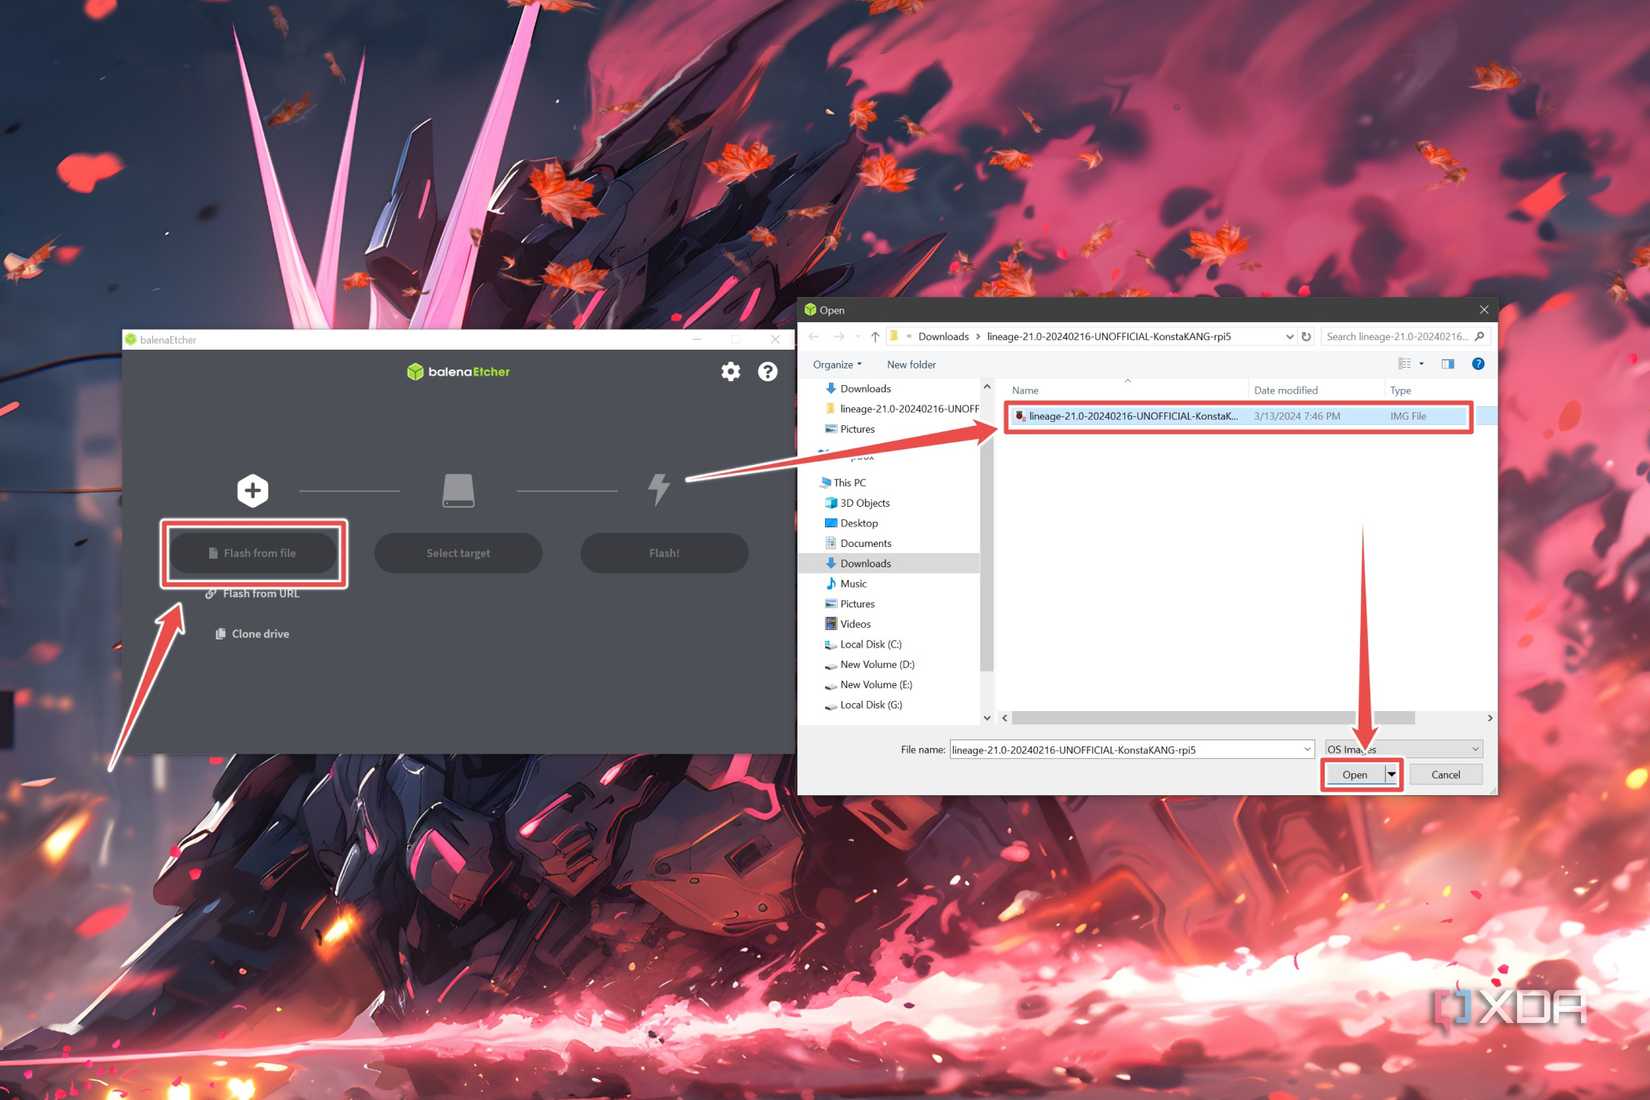This screenshot has height=1100, width=1650.
Task: Click Downloads in the address breadcrumb
Action: tap(943, 337)
